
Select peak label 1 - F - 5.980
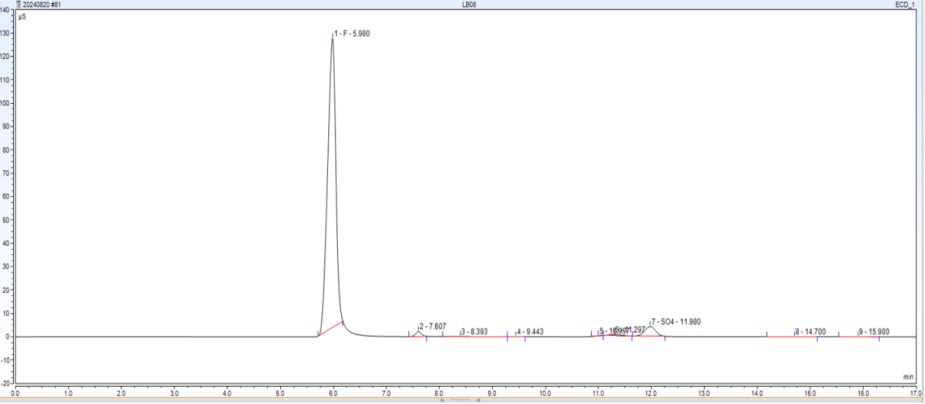[x=358, y=34]
